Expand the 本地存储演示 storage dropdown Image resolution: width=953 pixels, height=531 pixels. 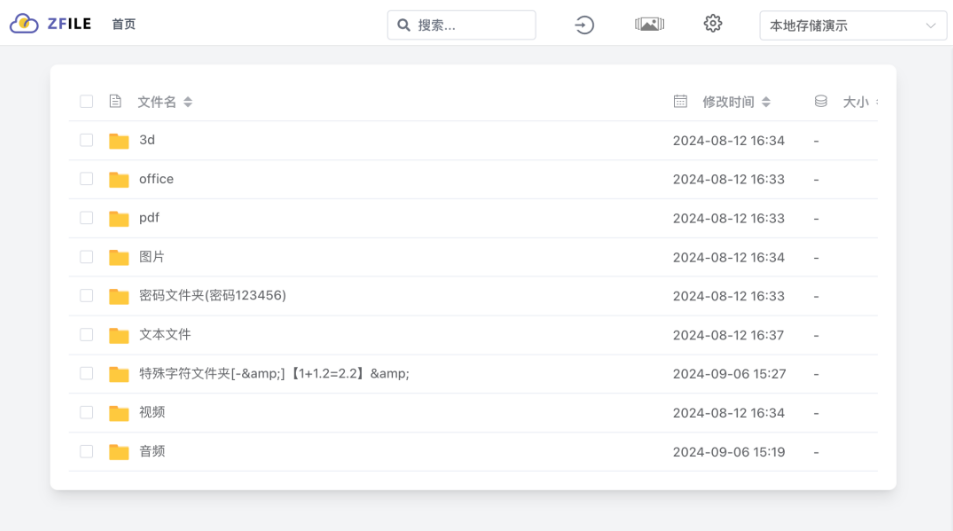pos(853,26)
